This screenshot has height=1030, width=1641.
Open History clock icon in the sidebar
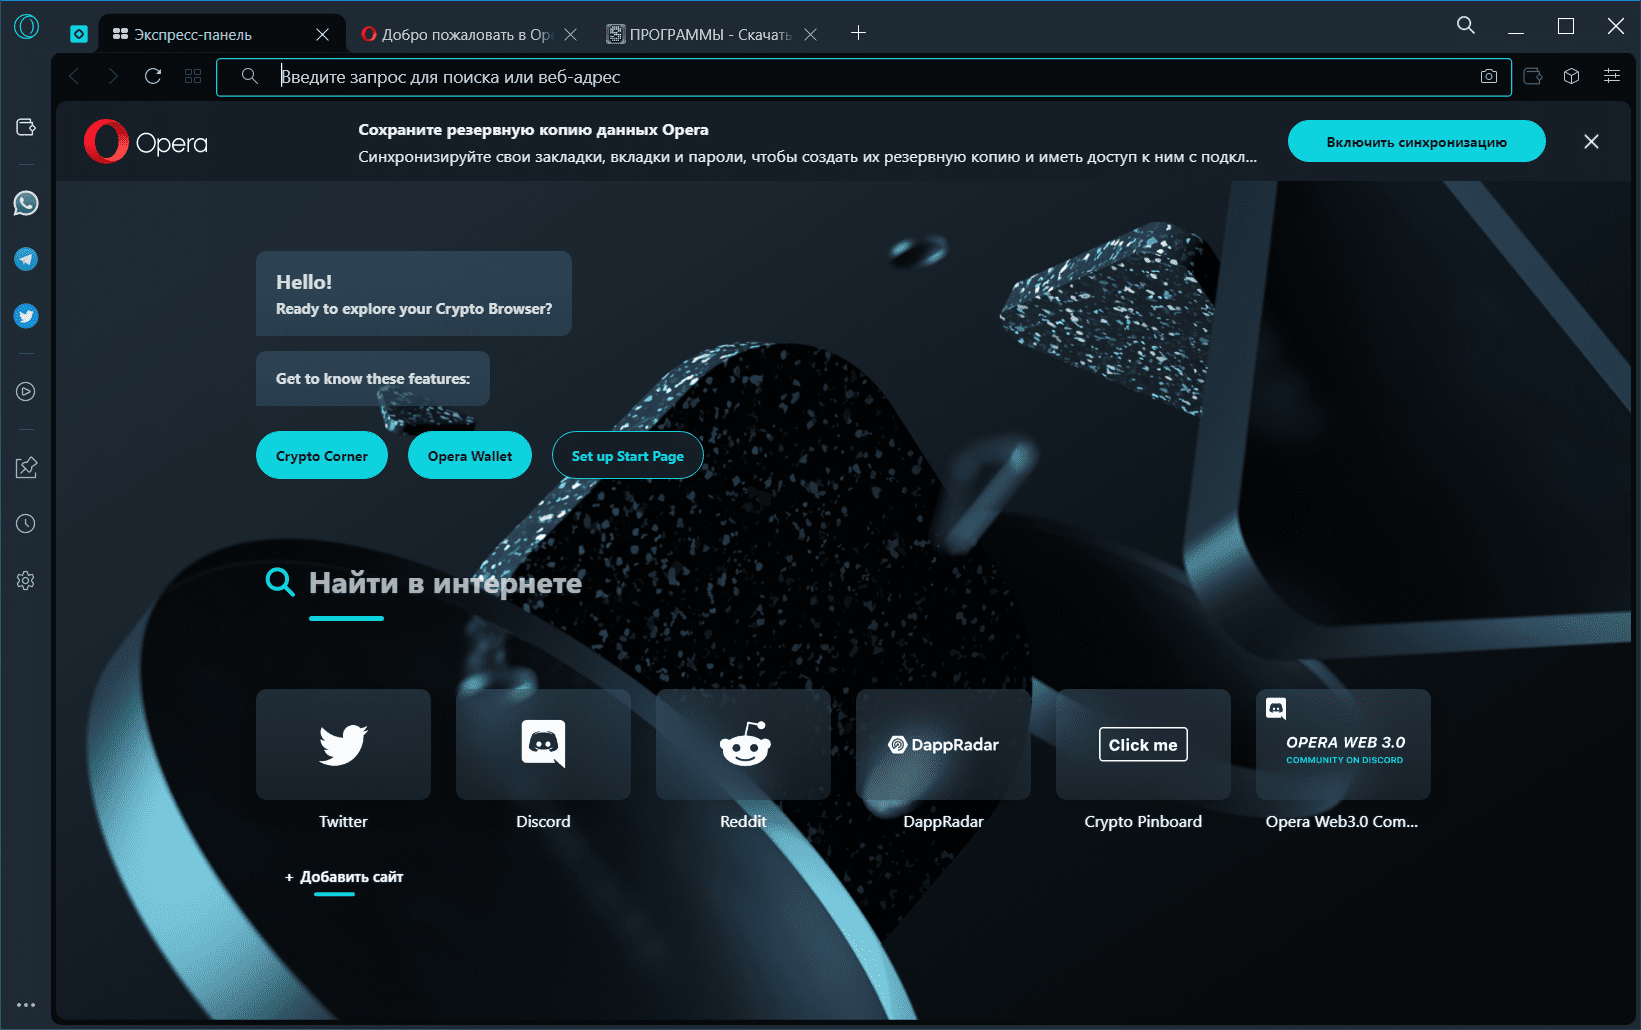tap(26, 524)
